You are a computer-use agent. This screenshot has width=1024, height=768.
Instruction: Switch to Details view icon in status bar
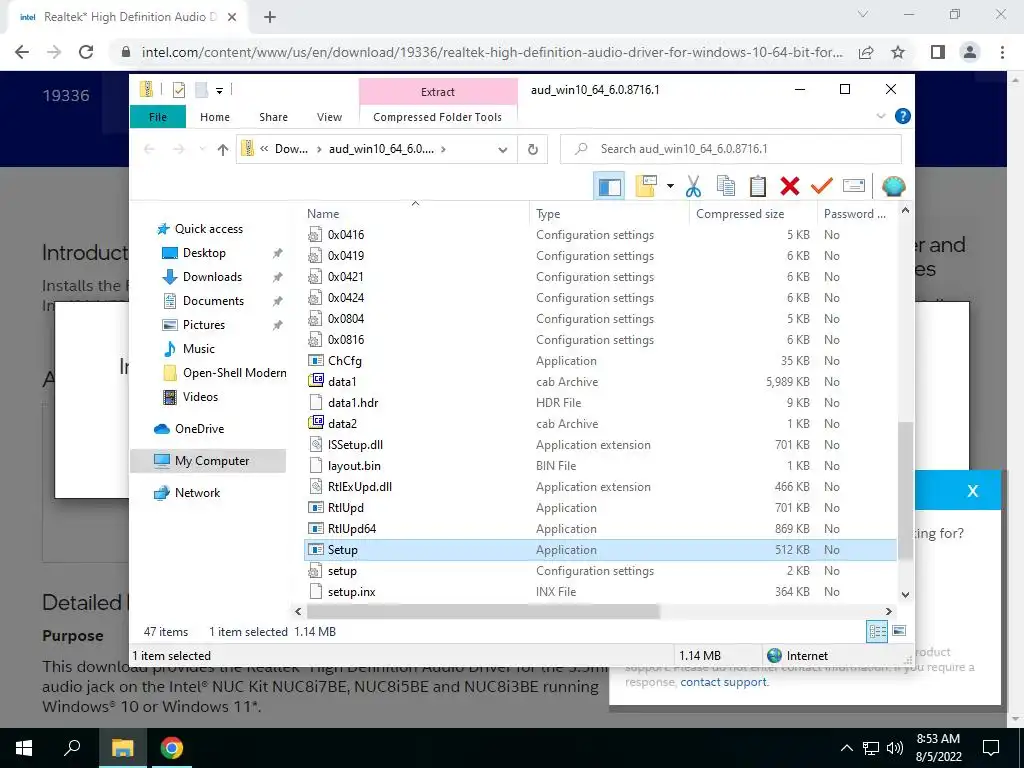pyautogui.click(x=877, y=631)
